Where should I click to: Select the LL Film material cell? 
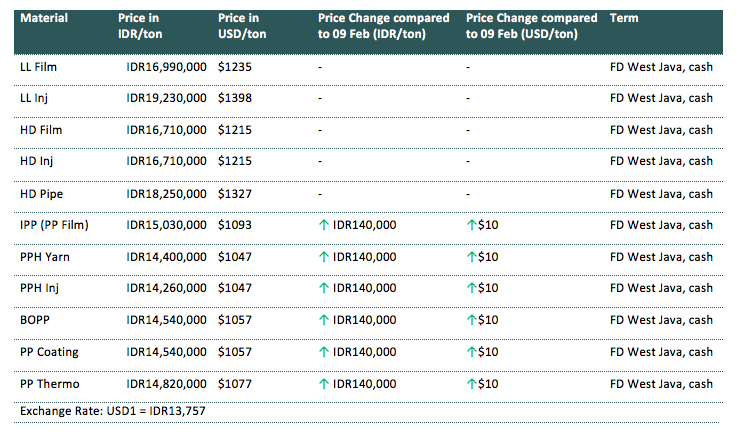tap(39, 66)
